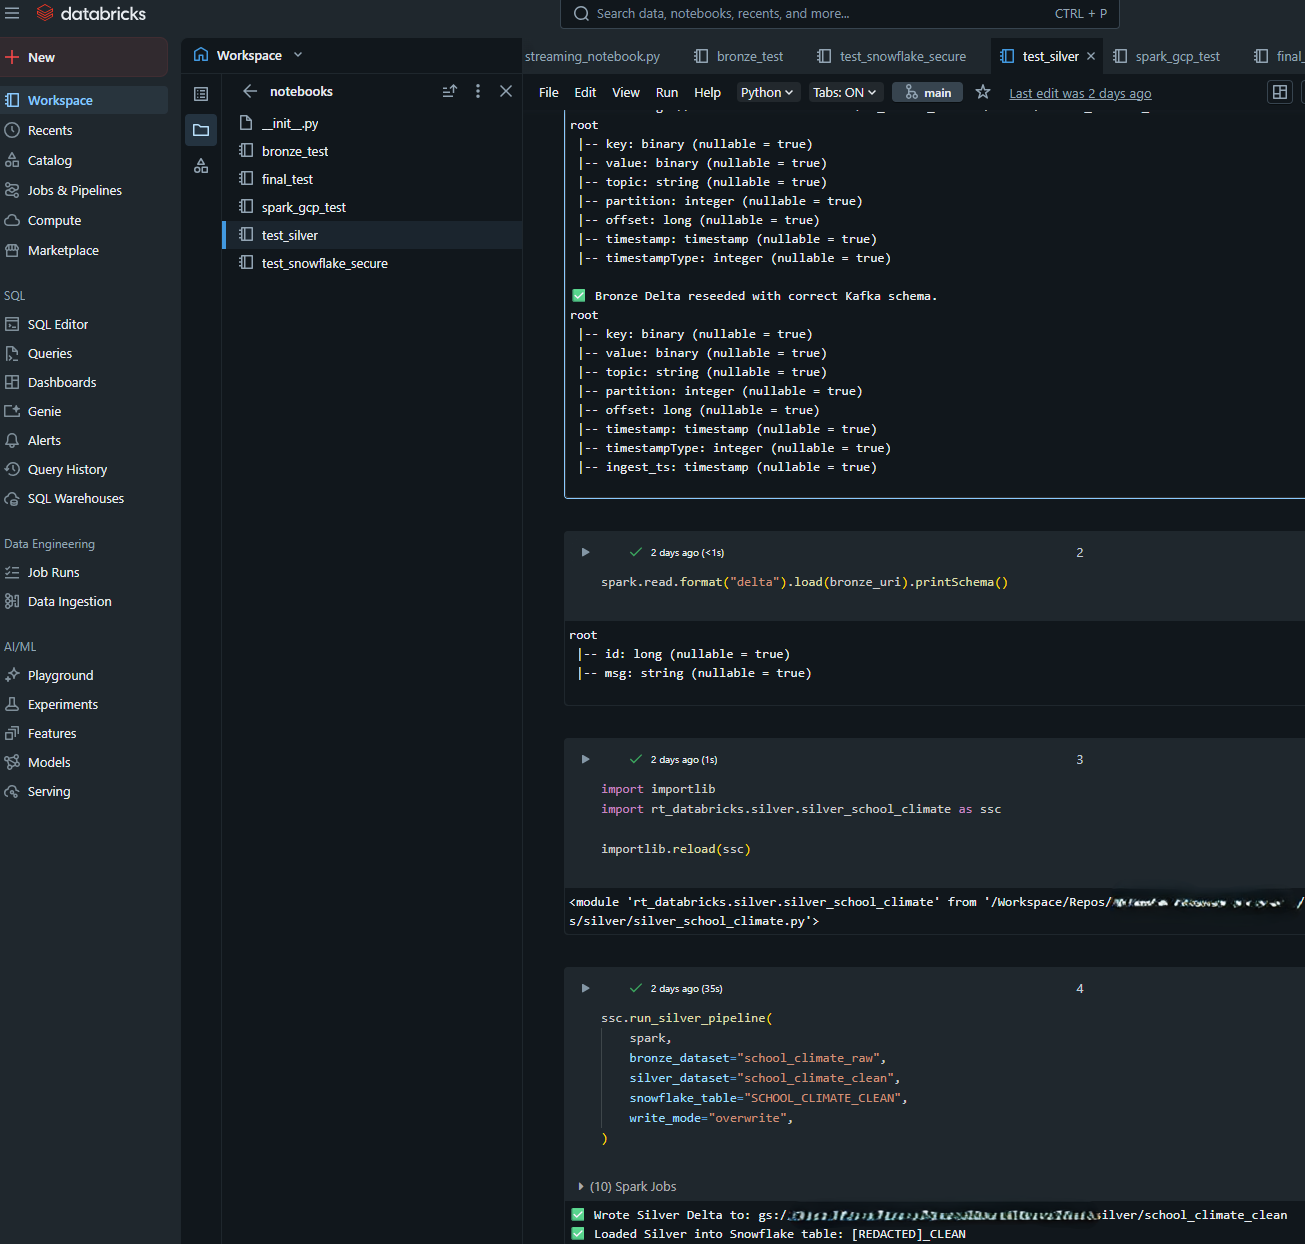1305x1244 pixels.
Task: Run cell 4 with run_silver_pipeline
Action: pyautogui.click(x=585, y=988)
